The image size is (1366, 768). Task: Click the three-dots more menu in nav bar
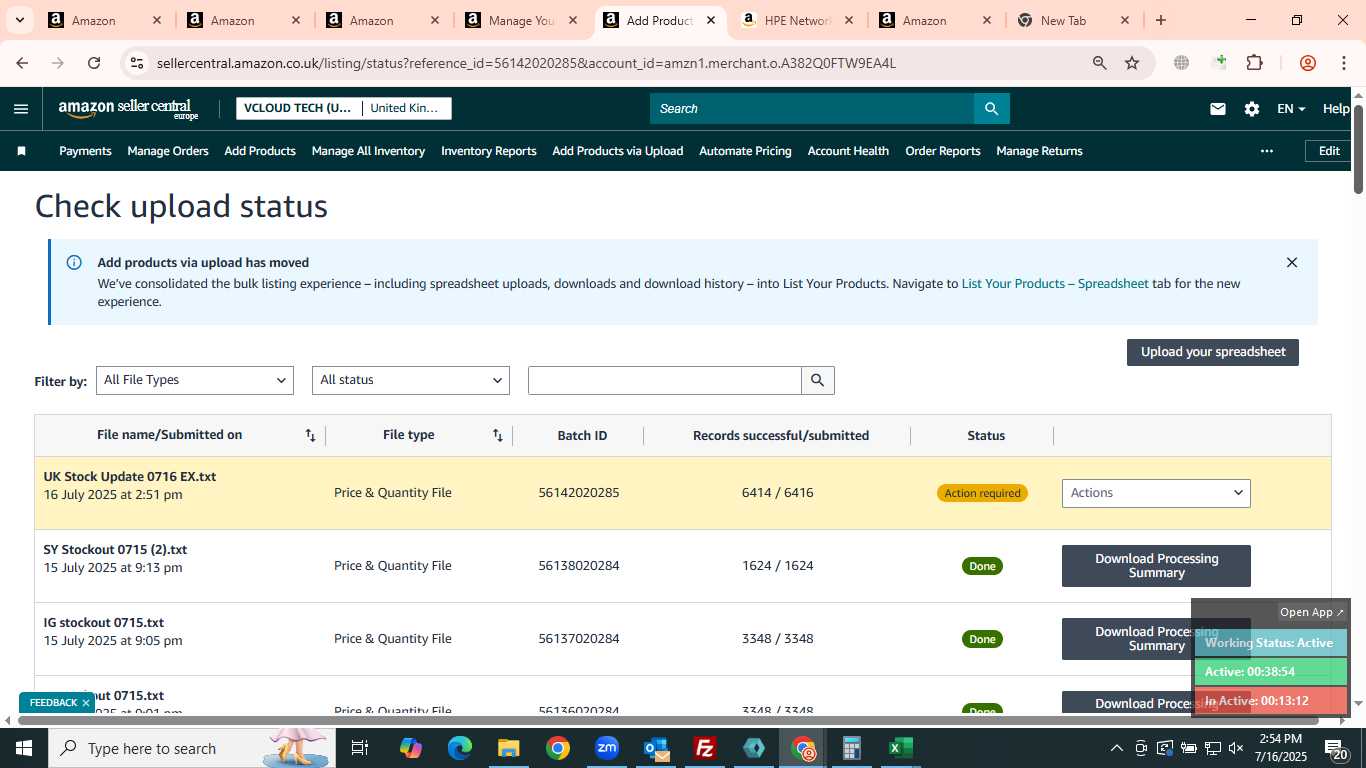(1267, 151)
